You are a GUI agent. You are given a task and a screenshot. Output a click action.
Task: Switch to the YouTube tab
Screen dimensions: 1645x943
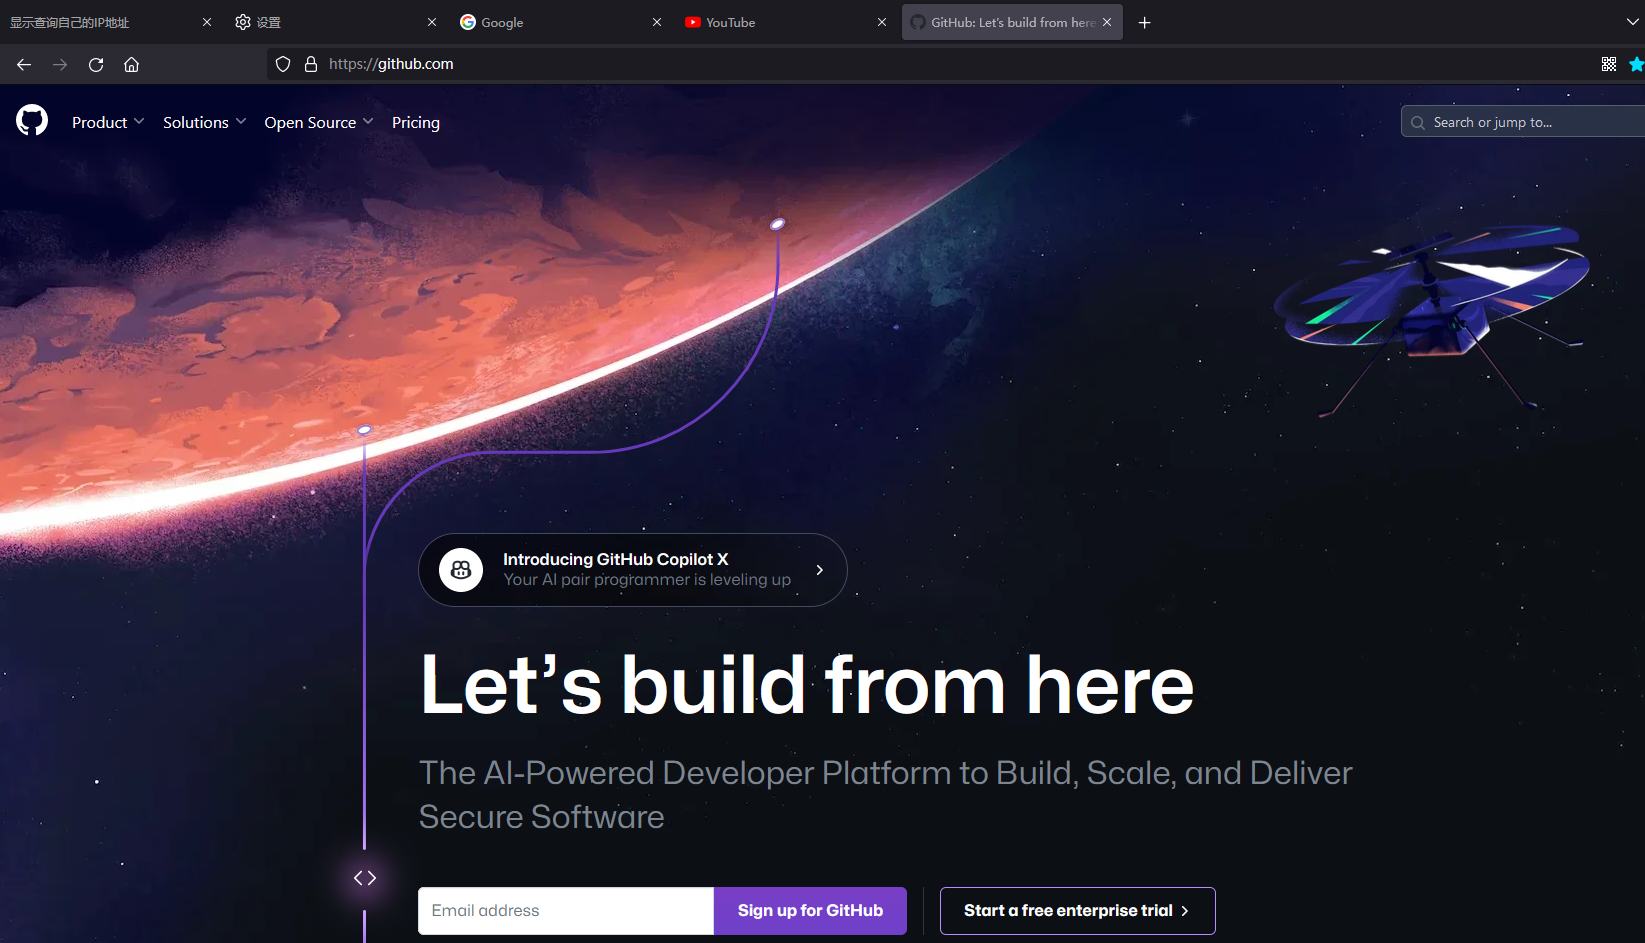click(785, 22)
